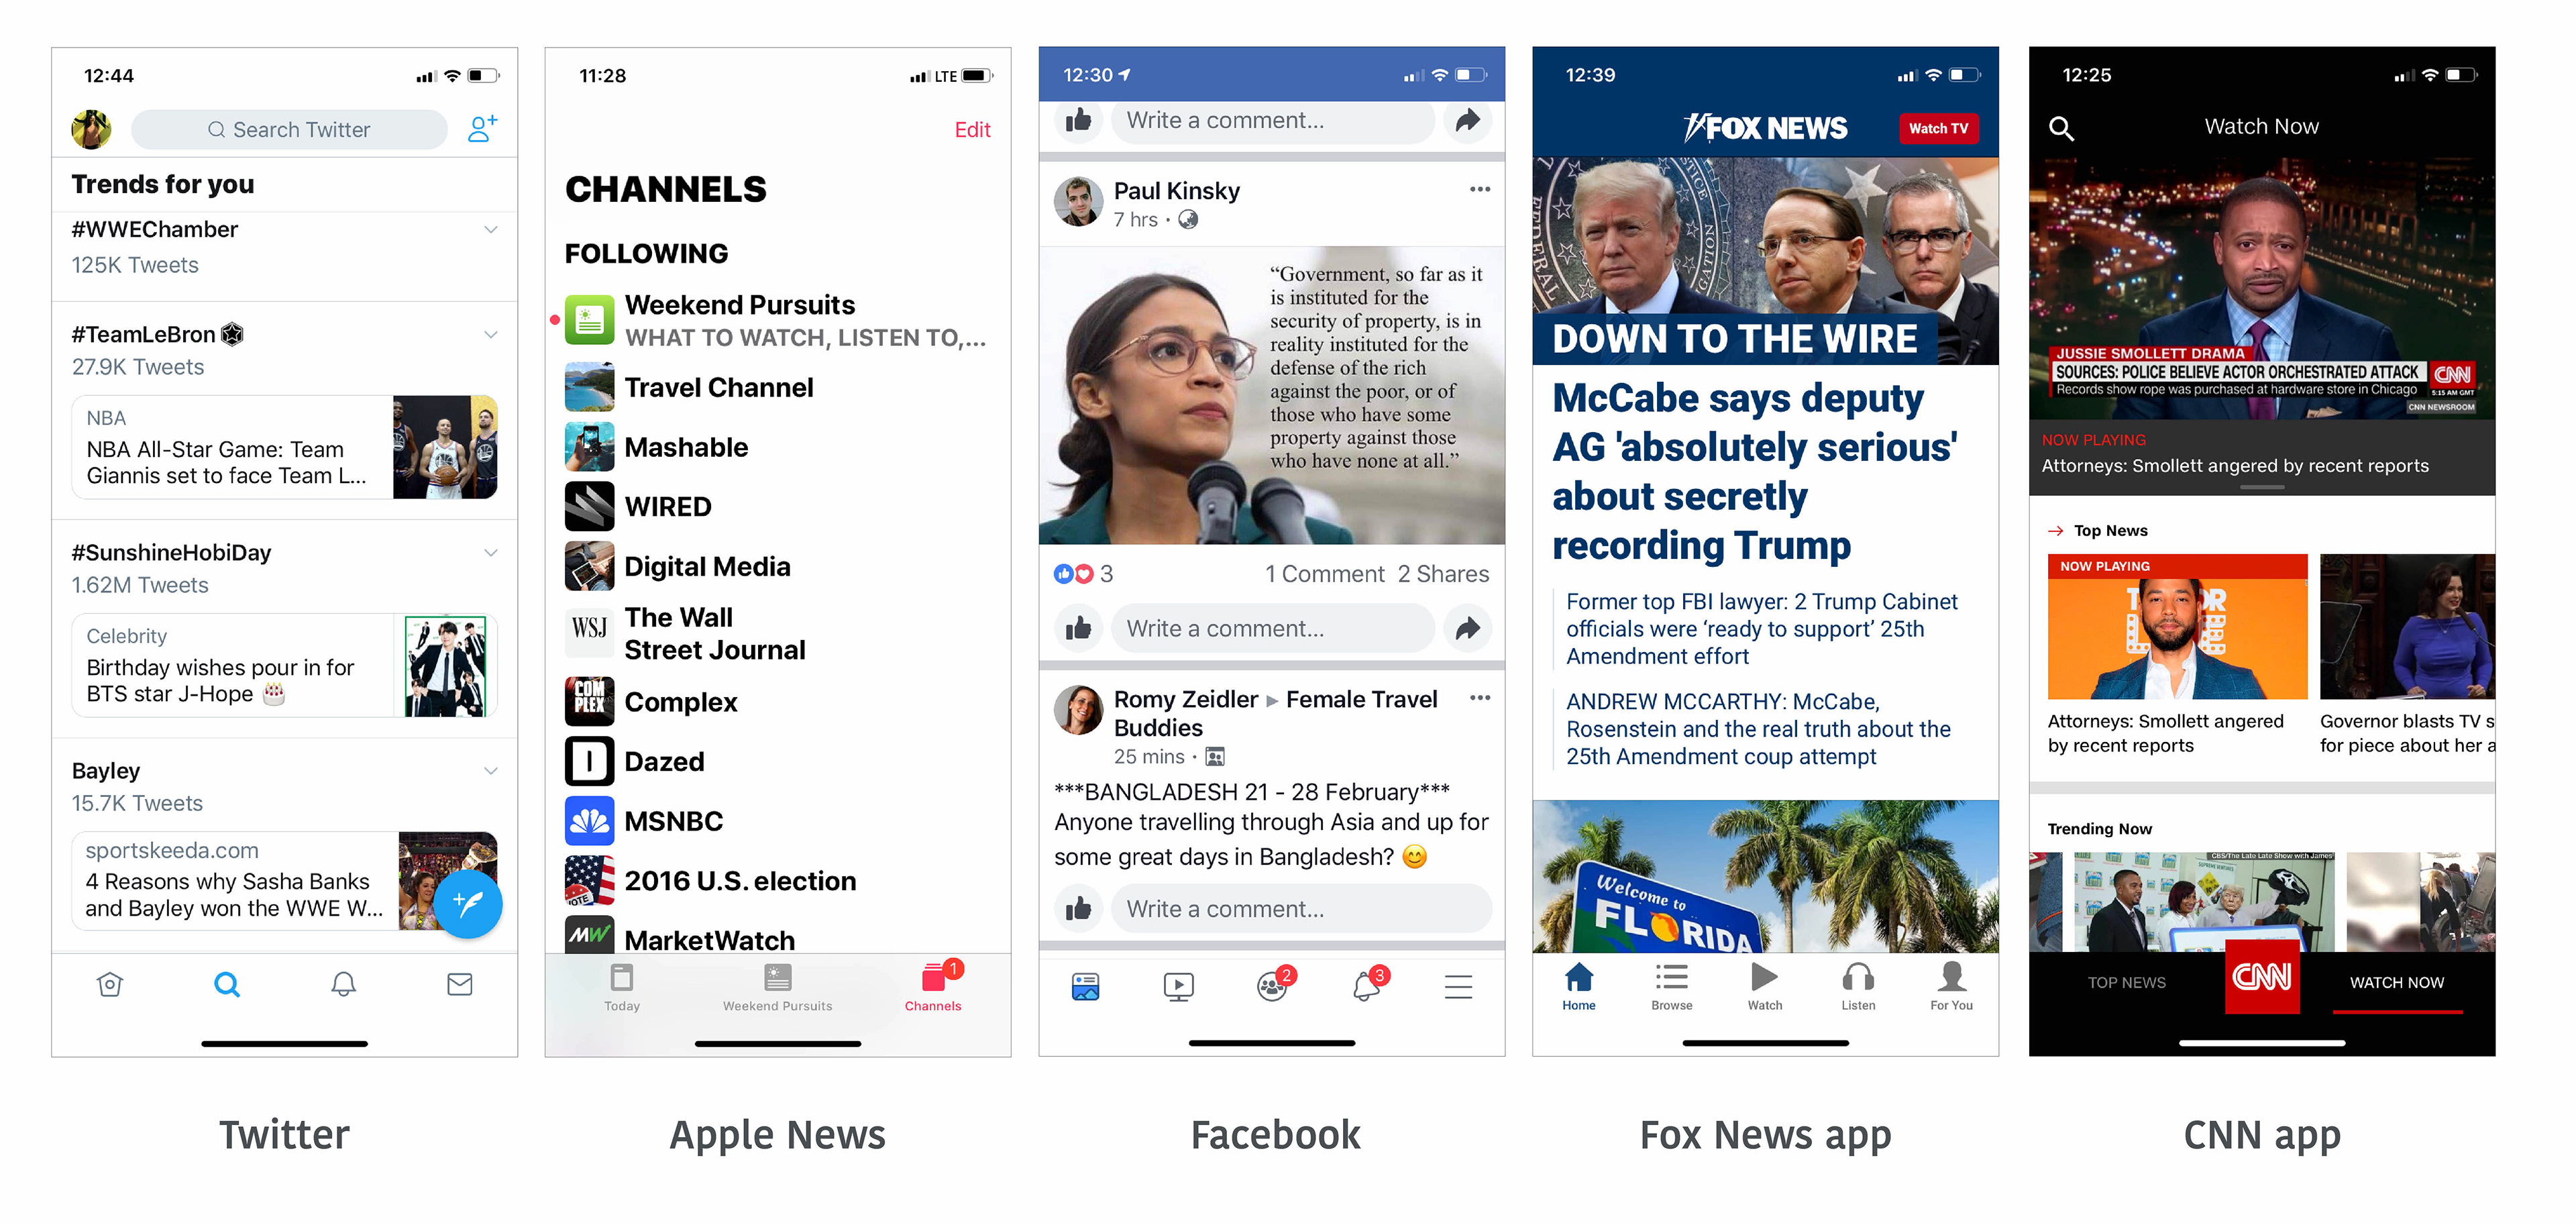Image resolution: width=2576 pixels, height=1225 pixels.
Task: Like the Paul Kinsky post with thumbs up
Action: click(1078, 628)
